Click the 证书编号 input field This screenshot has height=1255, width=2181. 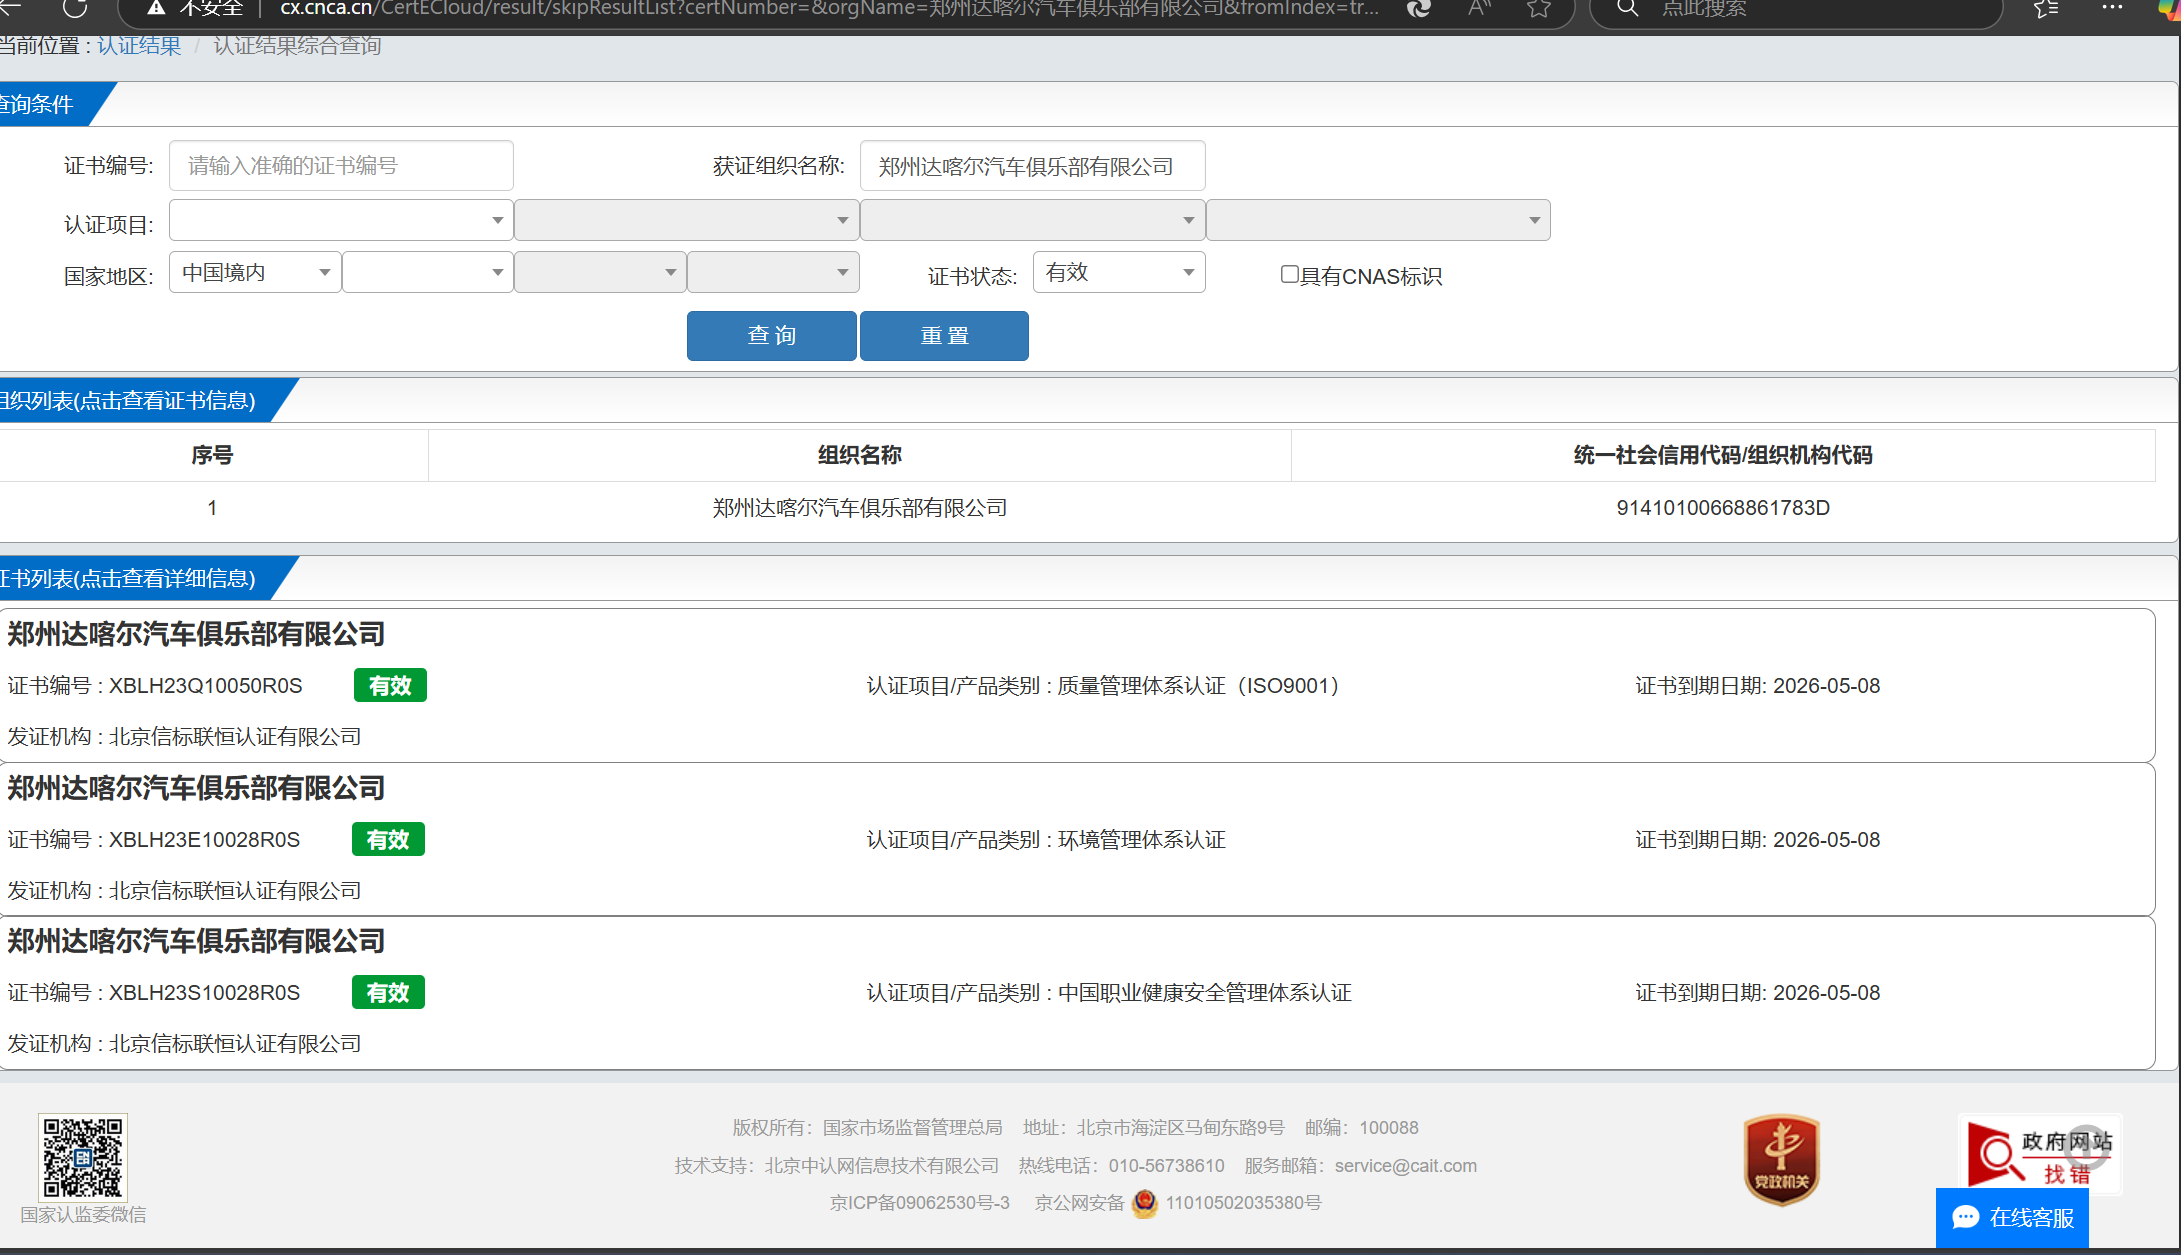[x=341, y=166]
